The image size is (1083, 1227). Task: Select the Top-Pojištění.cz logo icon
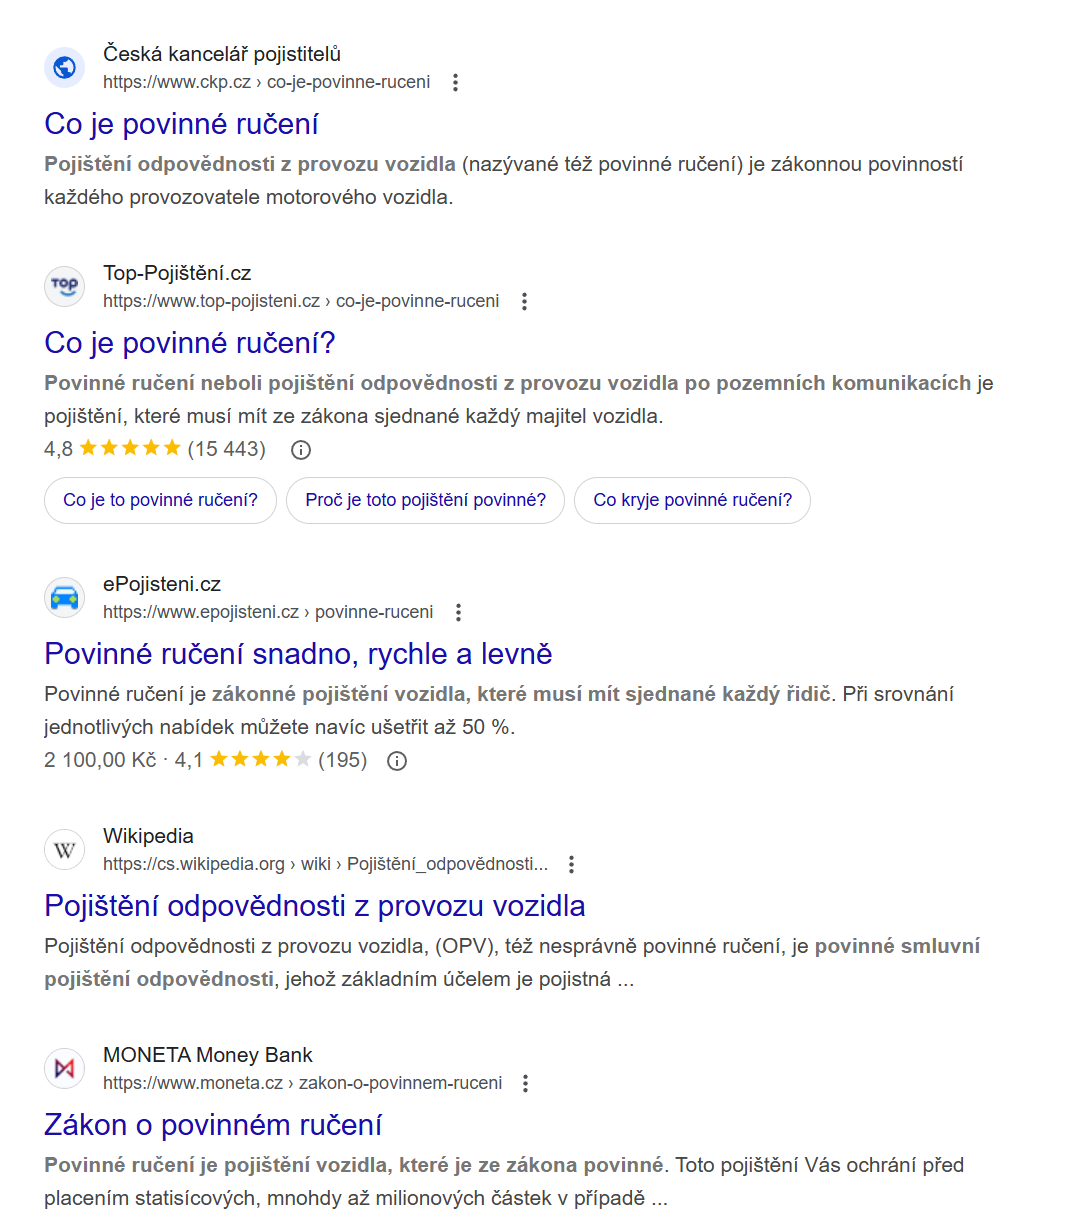[x=64, y=286]
